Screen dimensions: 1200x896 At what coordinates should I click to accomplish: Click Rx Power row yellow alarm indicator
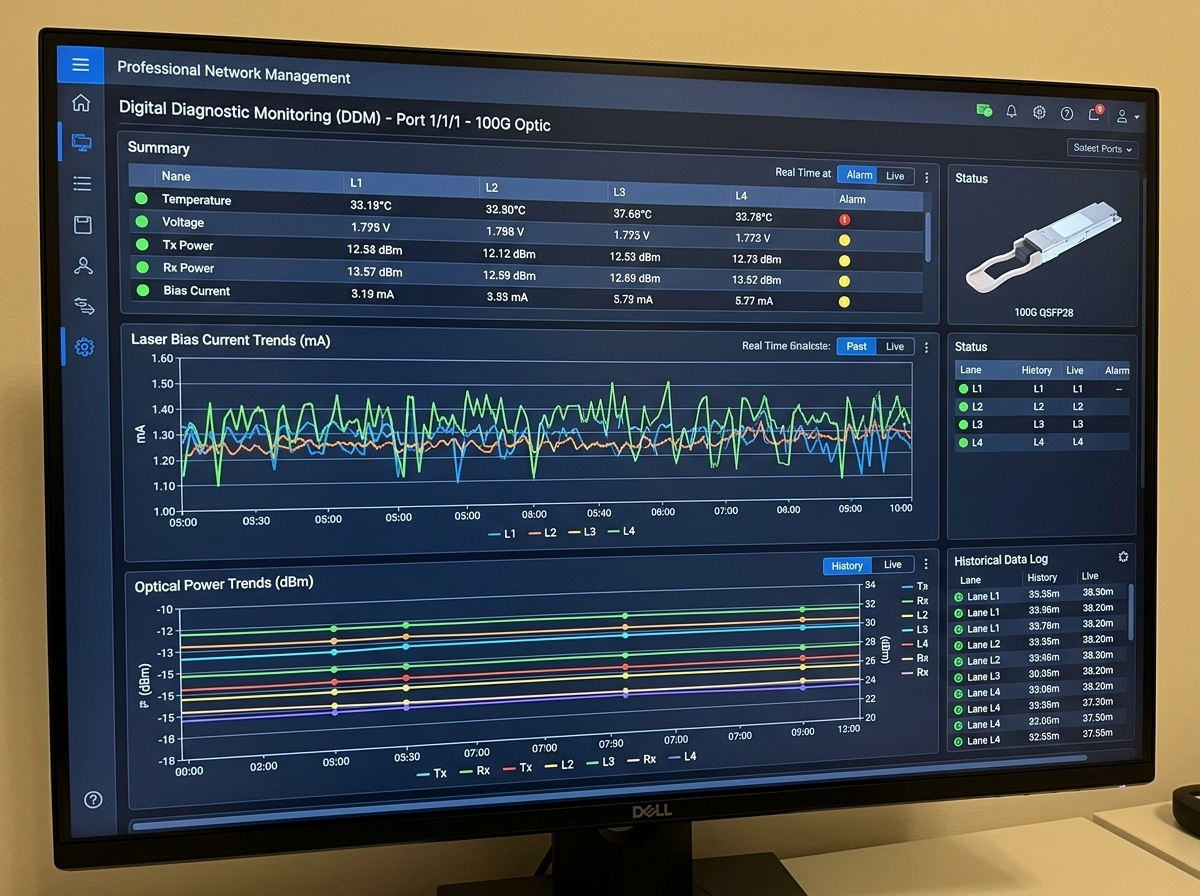[844, 282]
